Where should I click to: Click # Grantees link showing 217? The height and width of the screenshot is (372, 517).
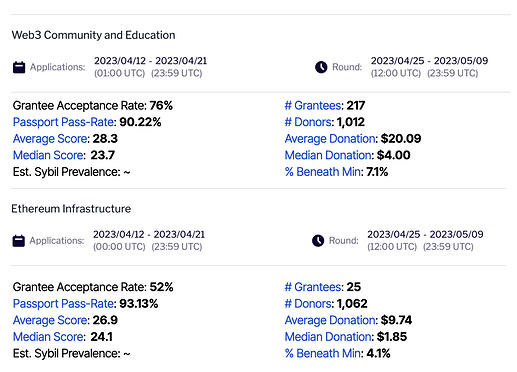(x=313, y=106)
